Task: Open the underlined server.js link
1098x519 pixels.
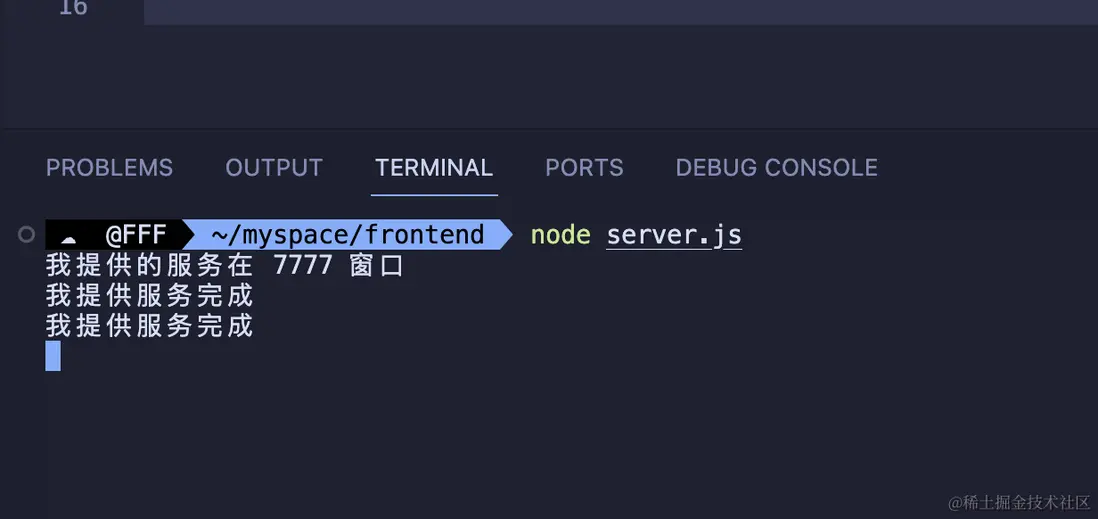Action: click(674, 236)
